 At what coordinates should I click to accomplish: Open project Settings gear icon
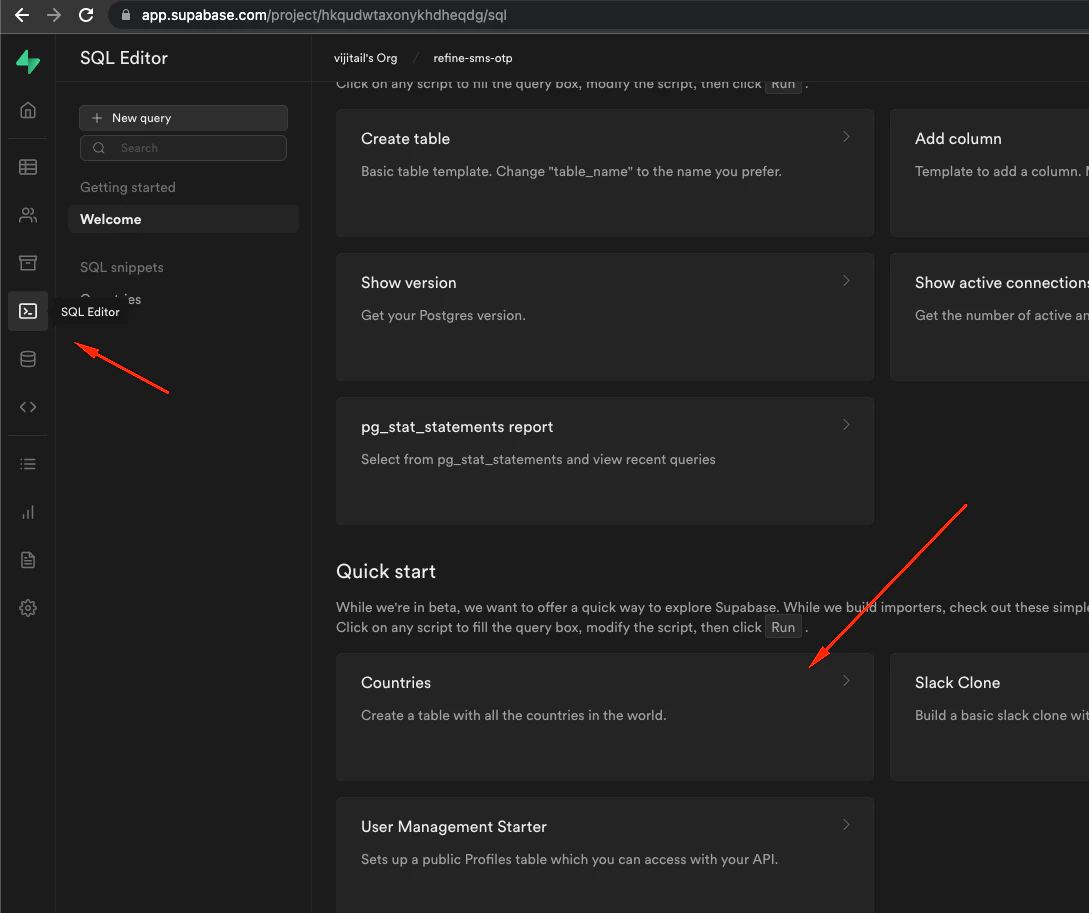pyautogui.click(x=28, y=608)
